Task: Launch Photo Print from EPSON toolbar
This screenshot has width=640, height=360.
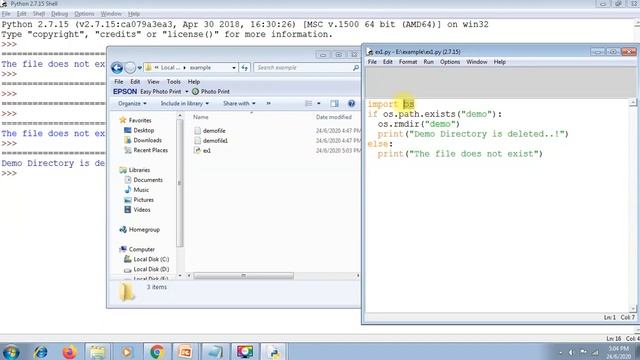Action: click(211, 91)
